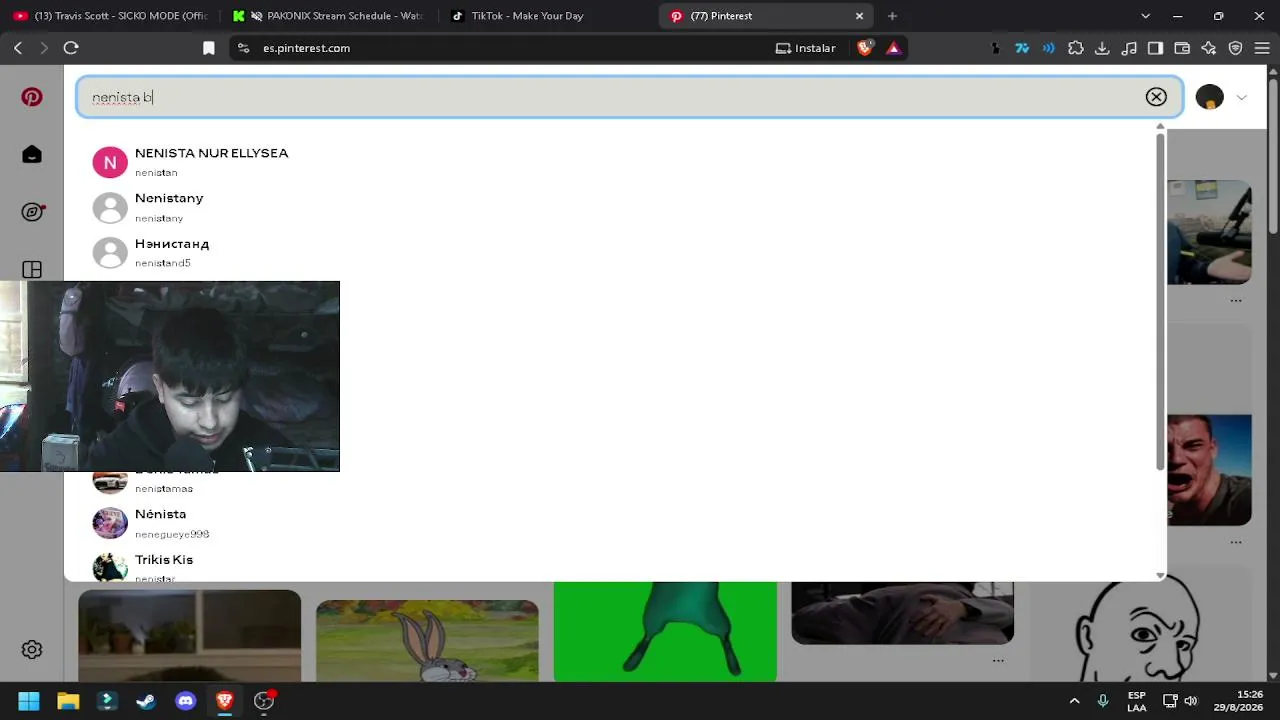
Task: Open the Brave VPN shield icon
Action: pyautogui.click(x=1236, y=48)
